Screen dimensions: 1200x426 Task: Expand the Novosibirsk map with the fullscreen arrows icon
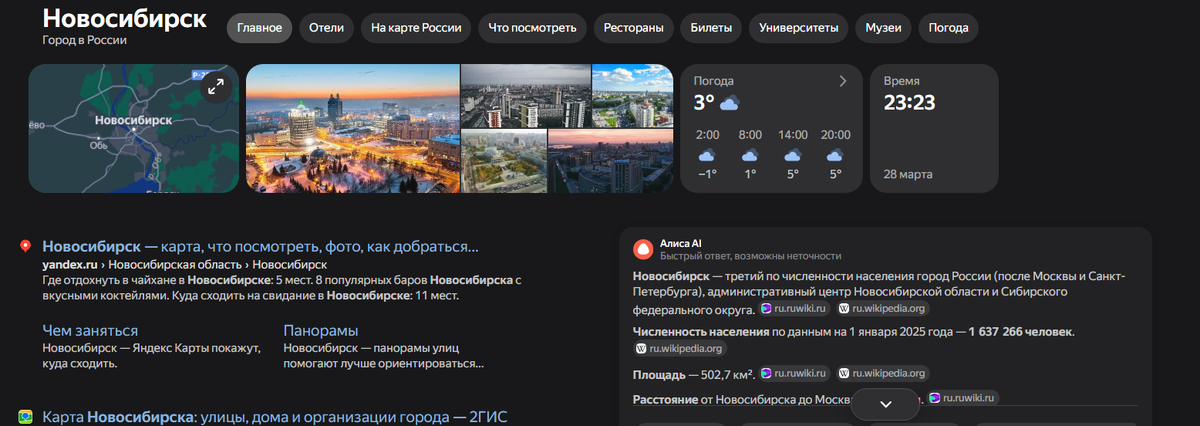(216, 87)
